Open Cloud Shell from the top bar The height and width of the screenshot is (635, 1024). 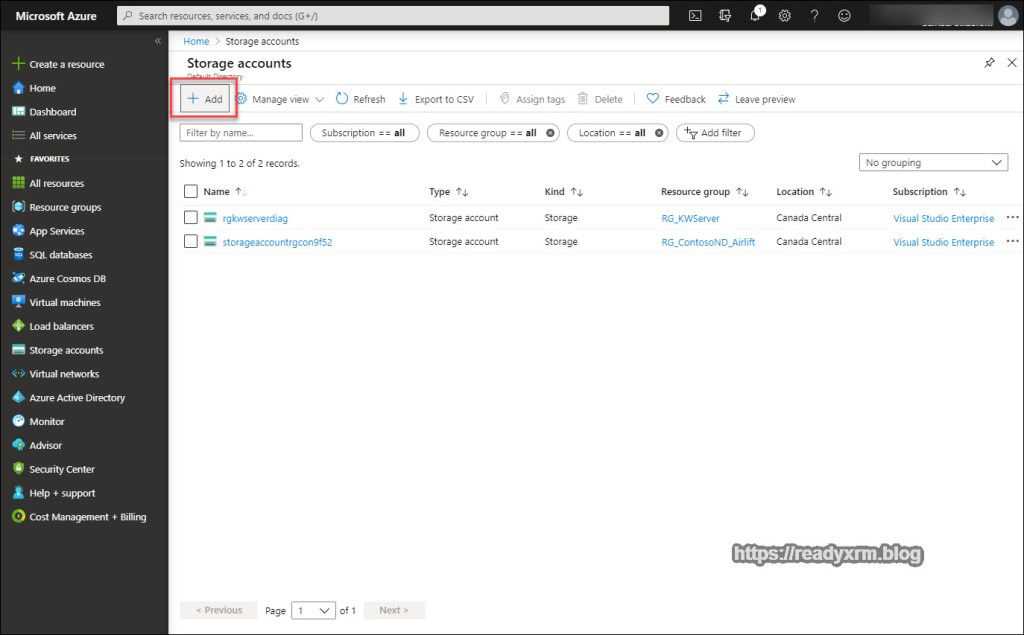(695, 15)
